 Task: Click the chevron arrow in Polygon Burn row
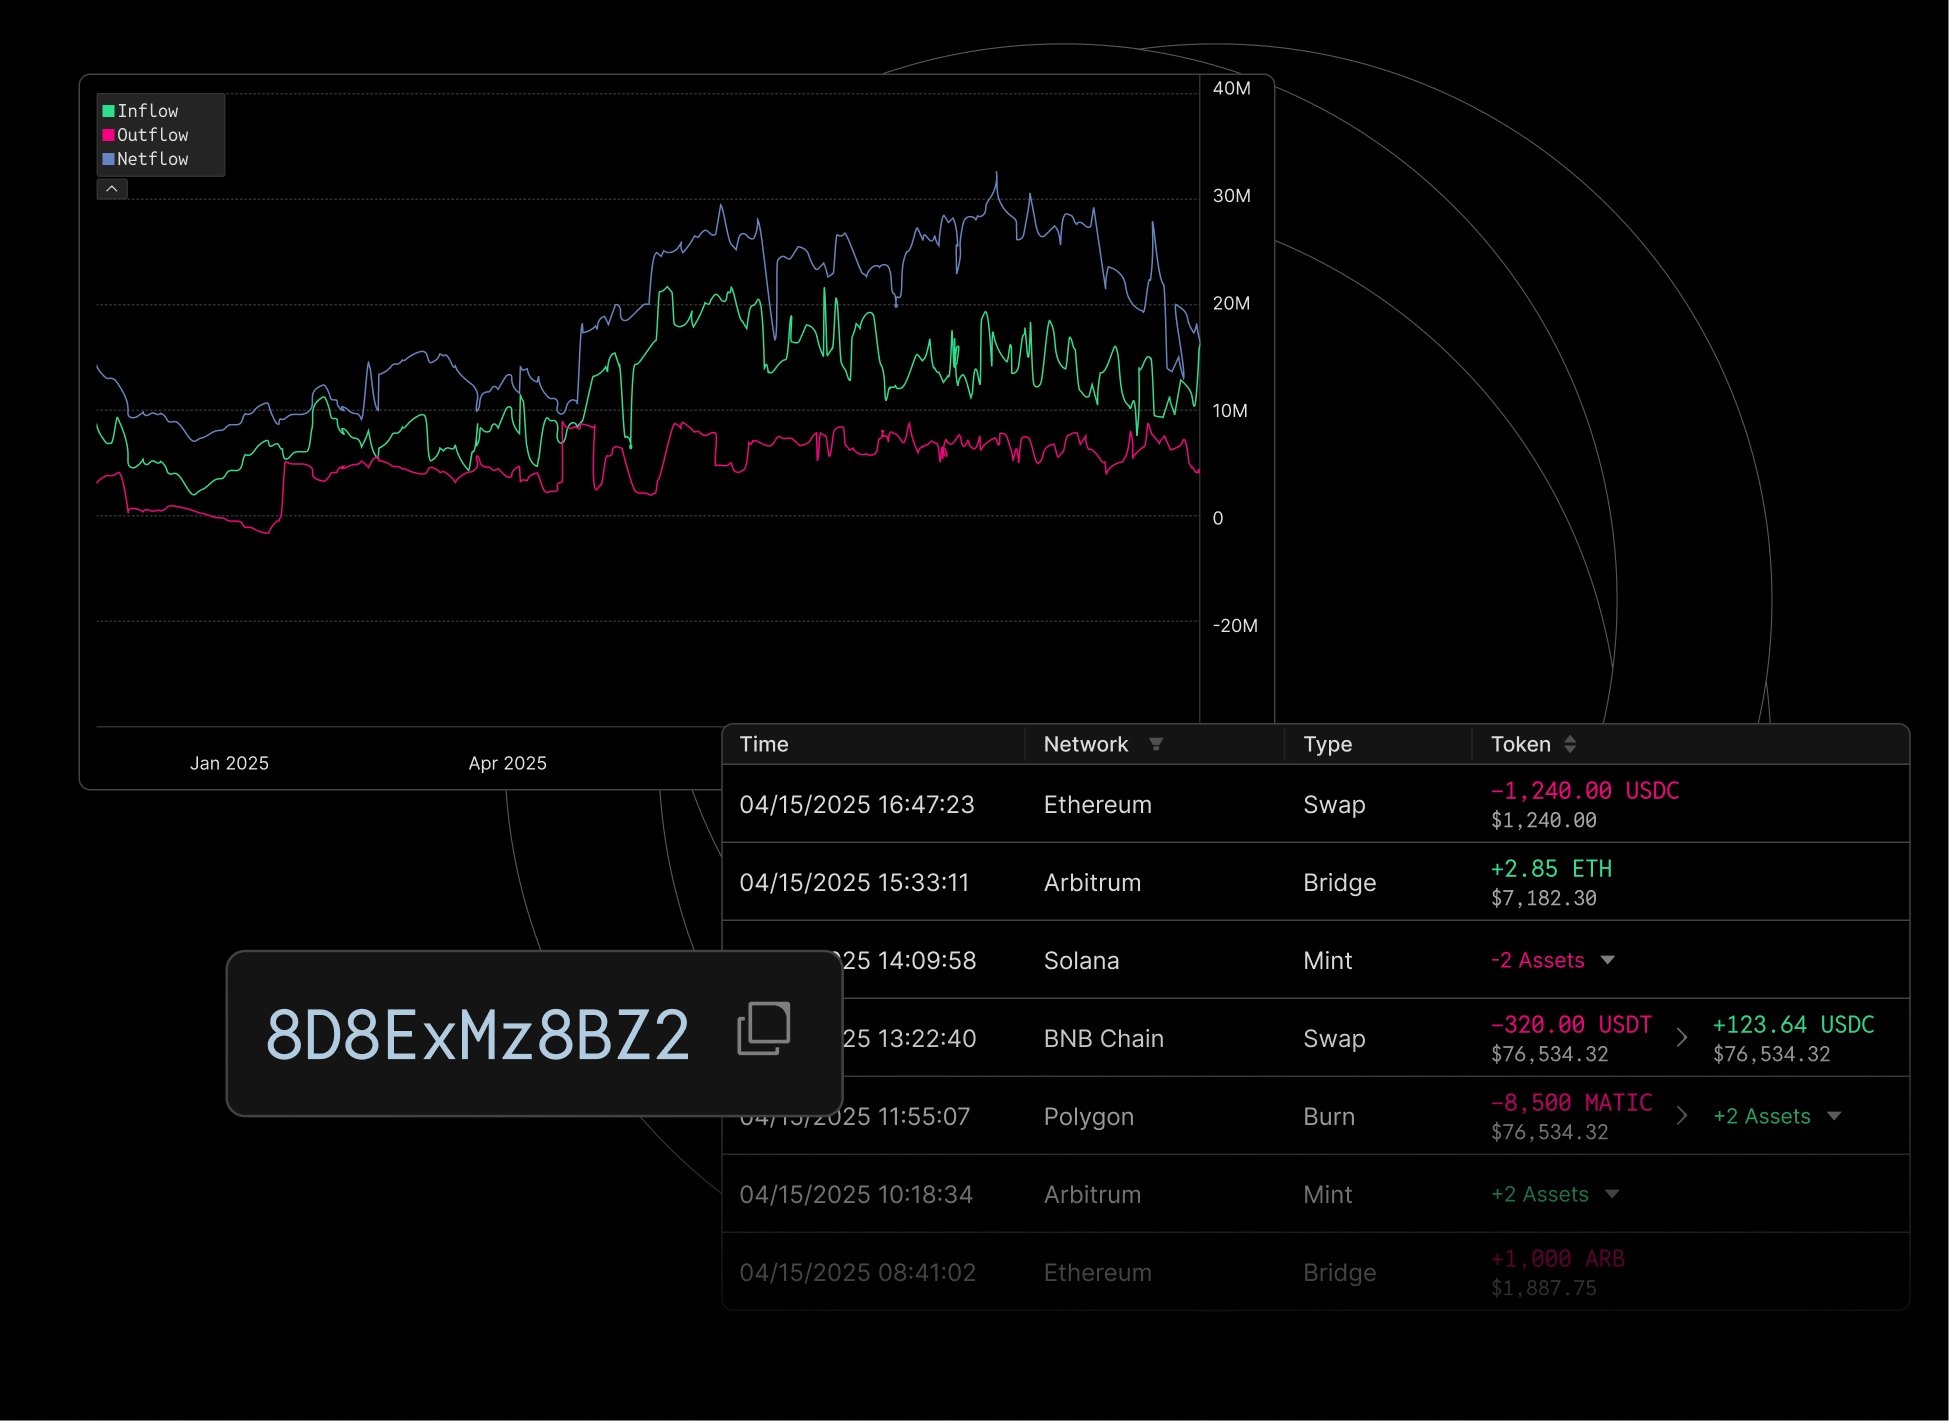(1682, 1116)
